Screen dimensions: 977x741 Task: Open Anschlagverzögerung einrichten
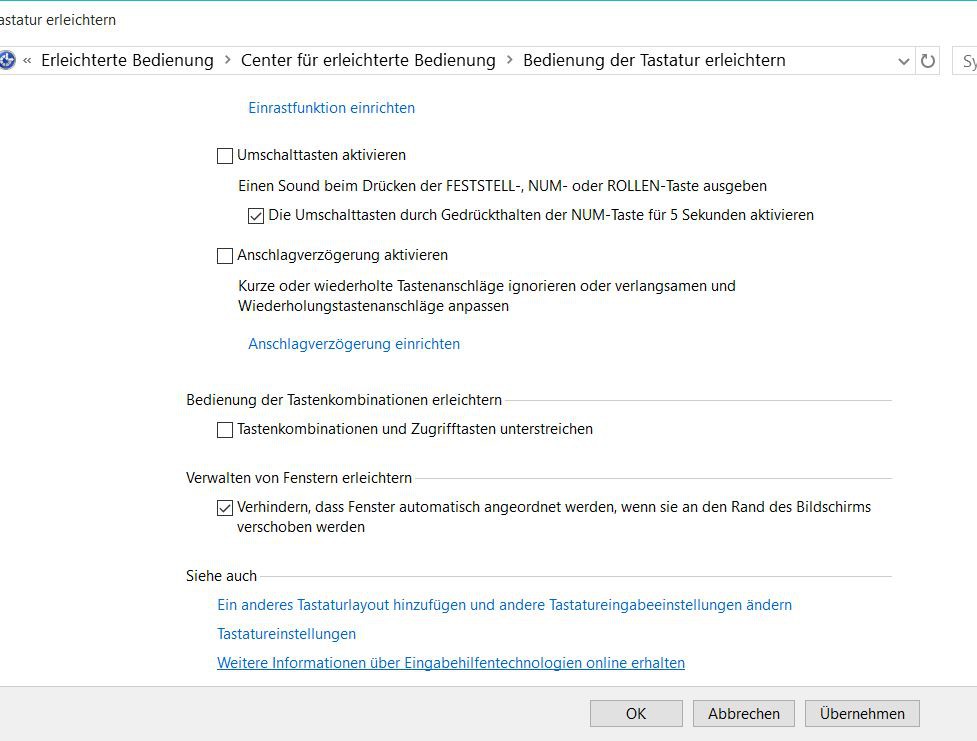(x=354, y=344)
